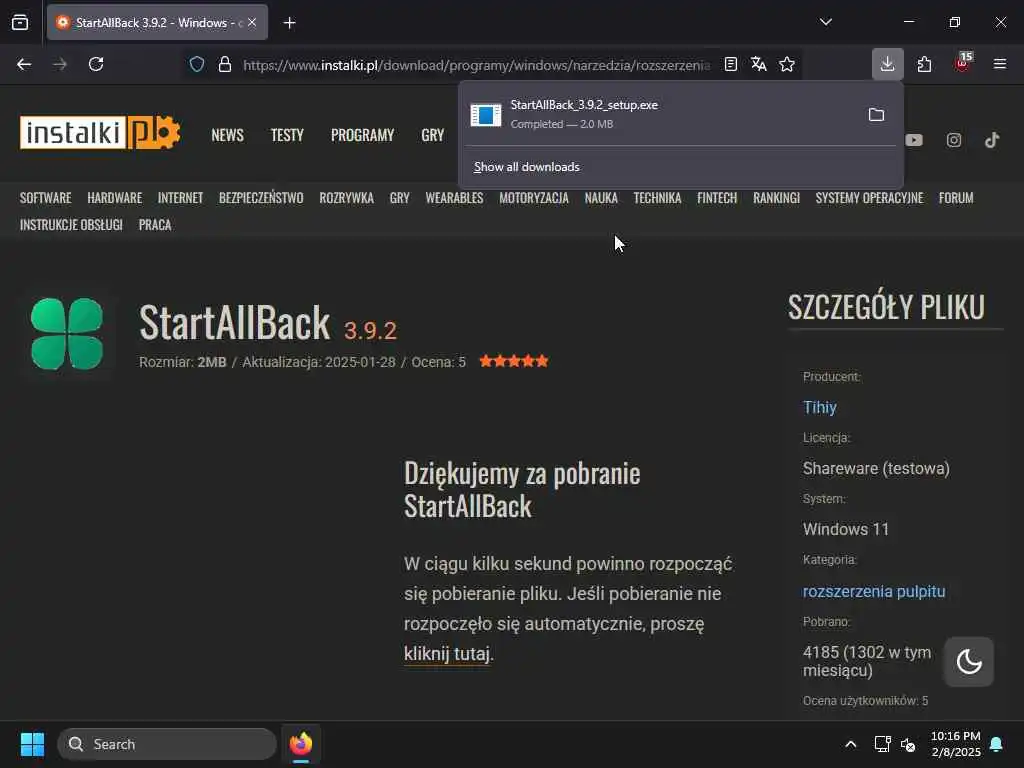This screenshot has width=1024, height=768.
Task: Select GRY in the secondary category bar
Action: point(400,198)
